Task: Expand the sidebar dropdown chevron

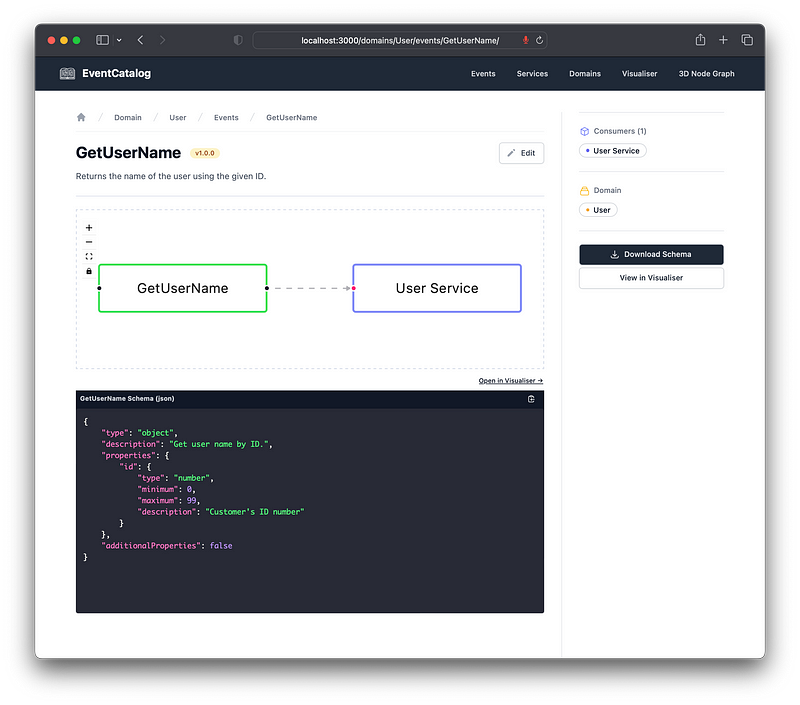Action: 119,40
